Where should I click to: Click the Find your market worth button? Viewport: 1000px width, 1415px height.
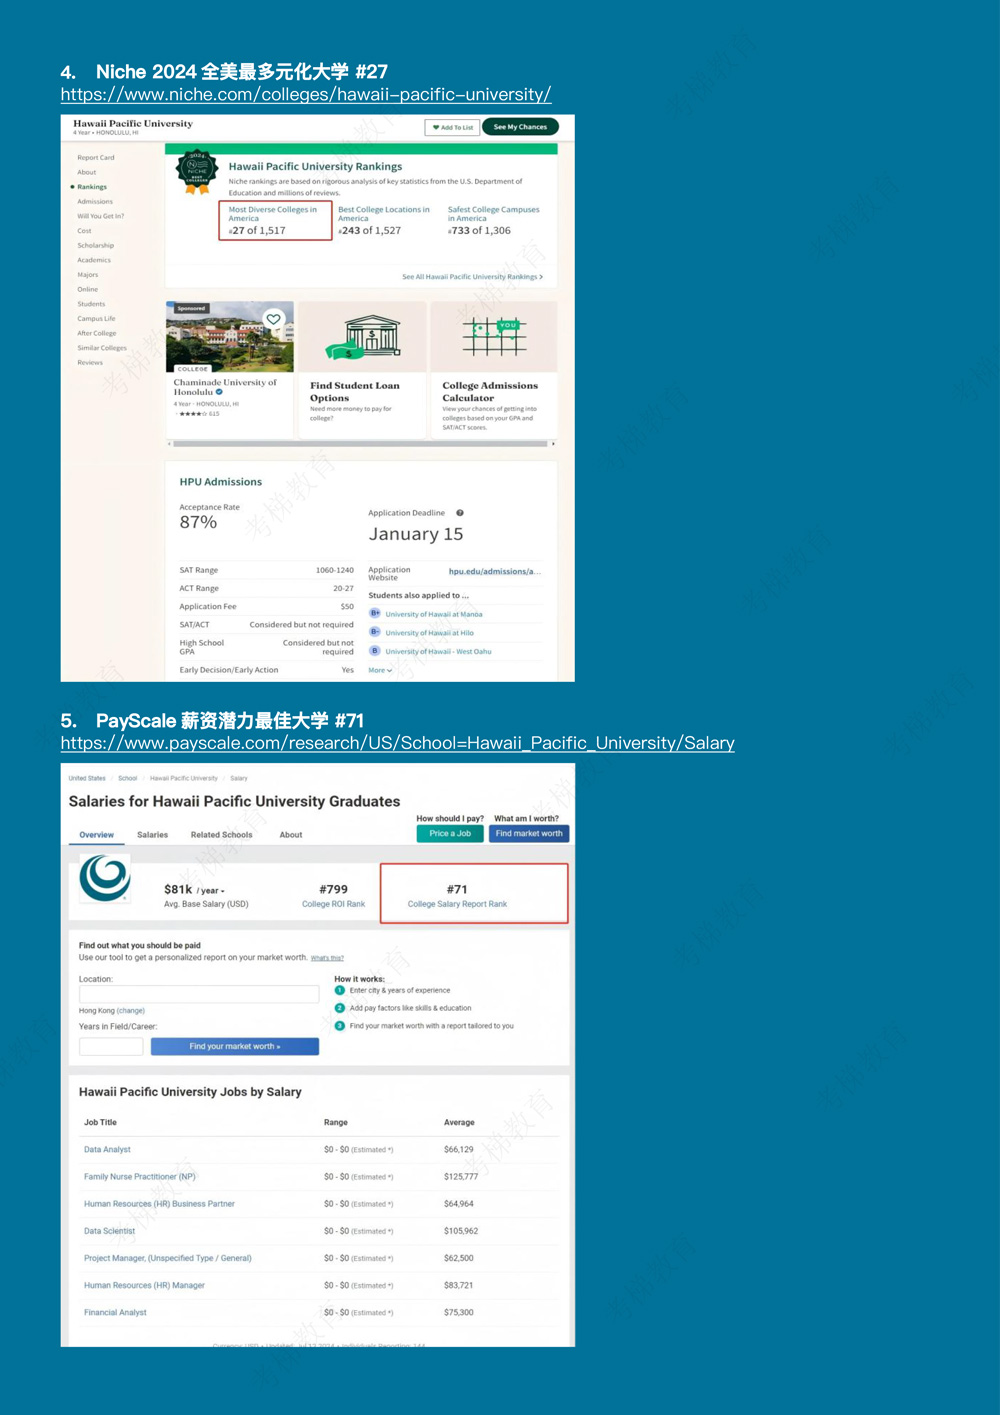pos(235,1046)
